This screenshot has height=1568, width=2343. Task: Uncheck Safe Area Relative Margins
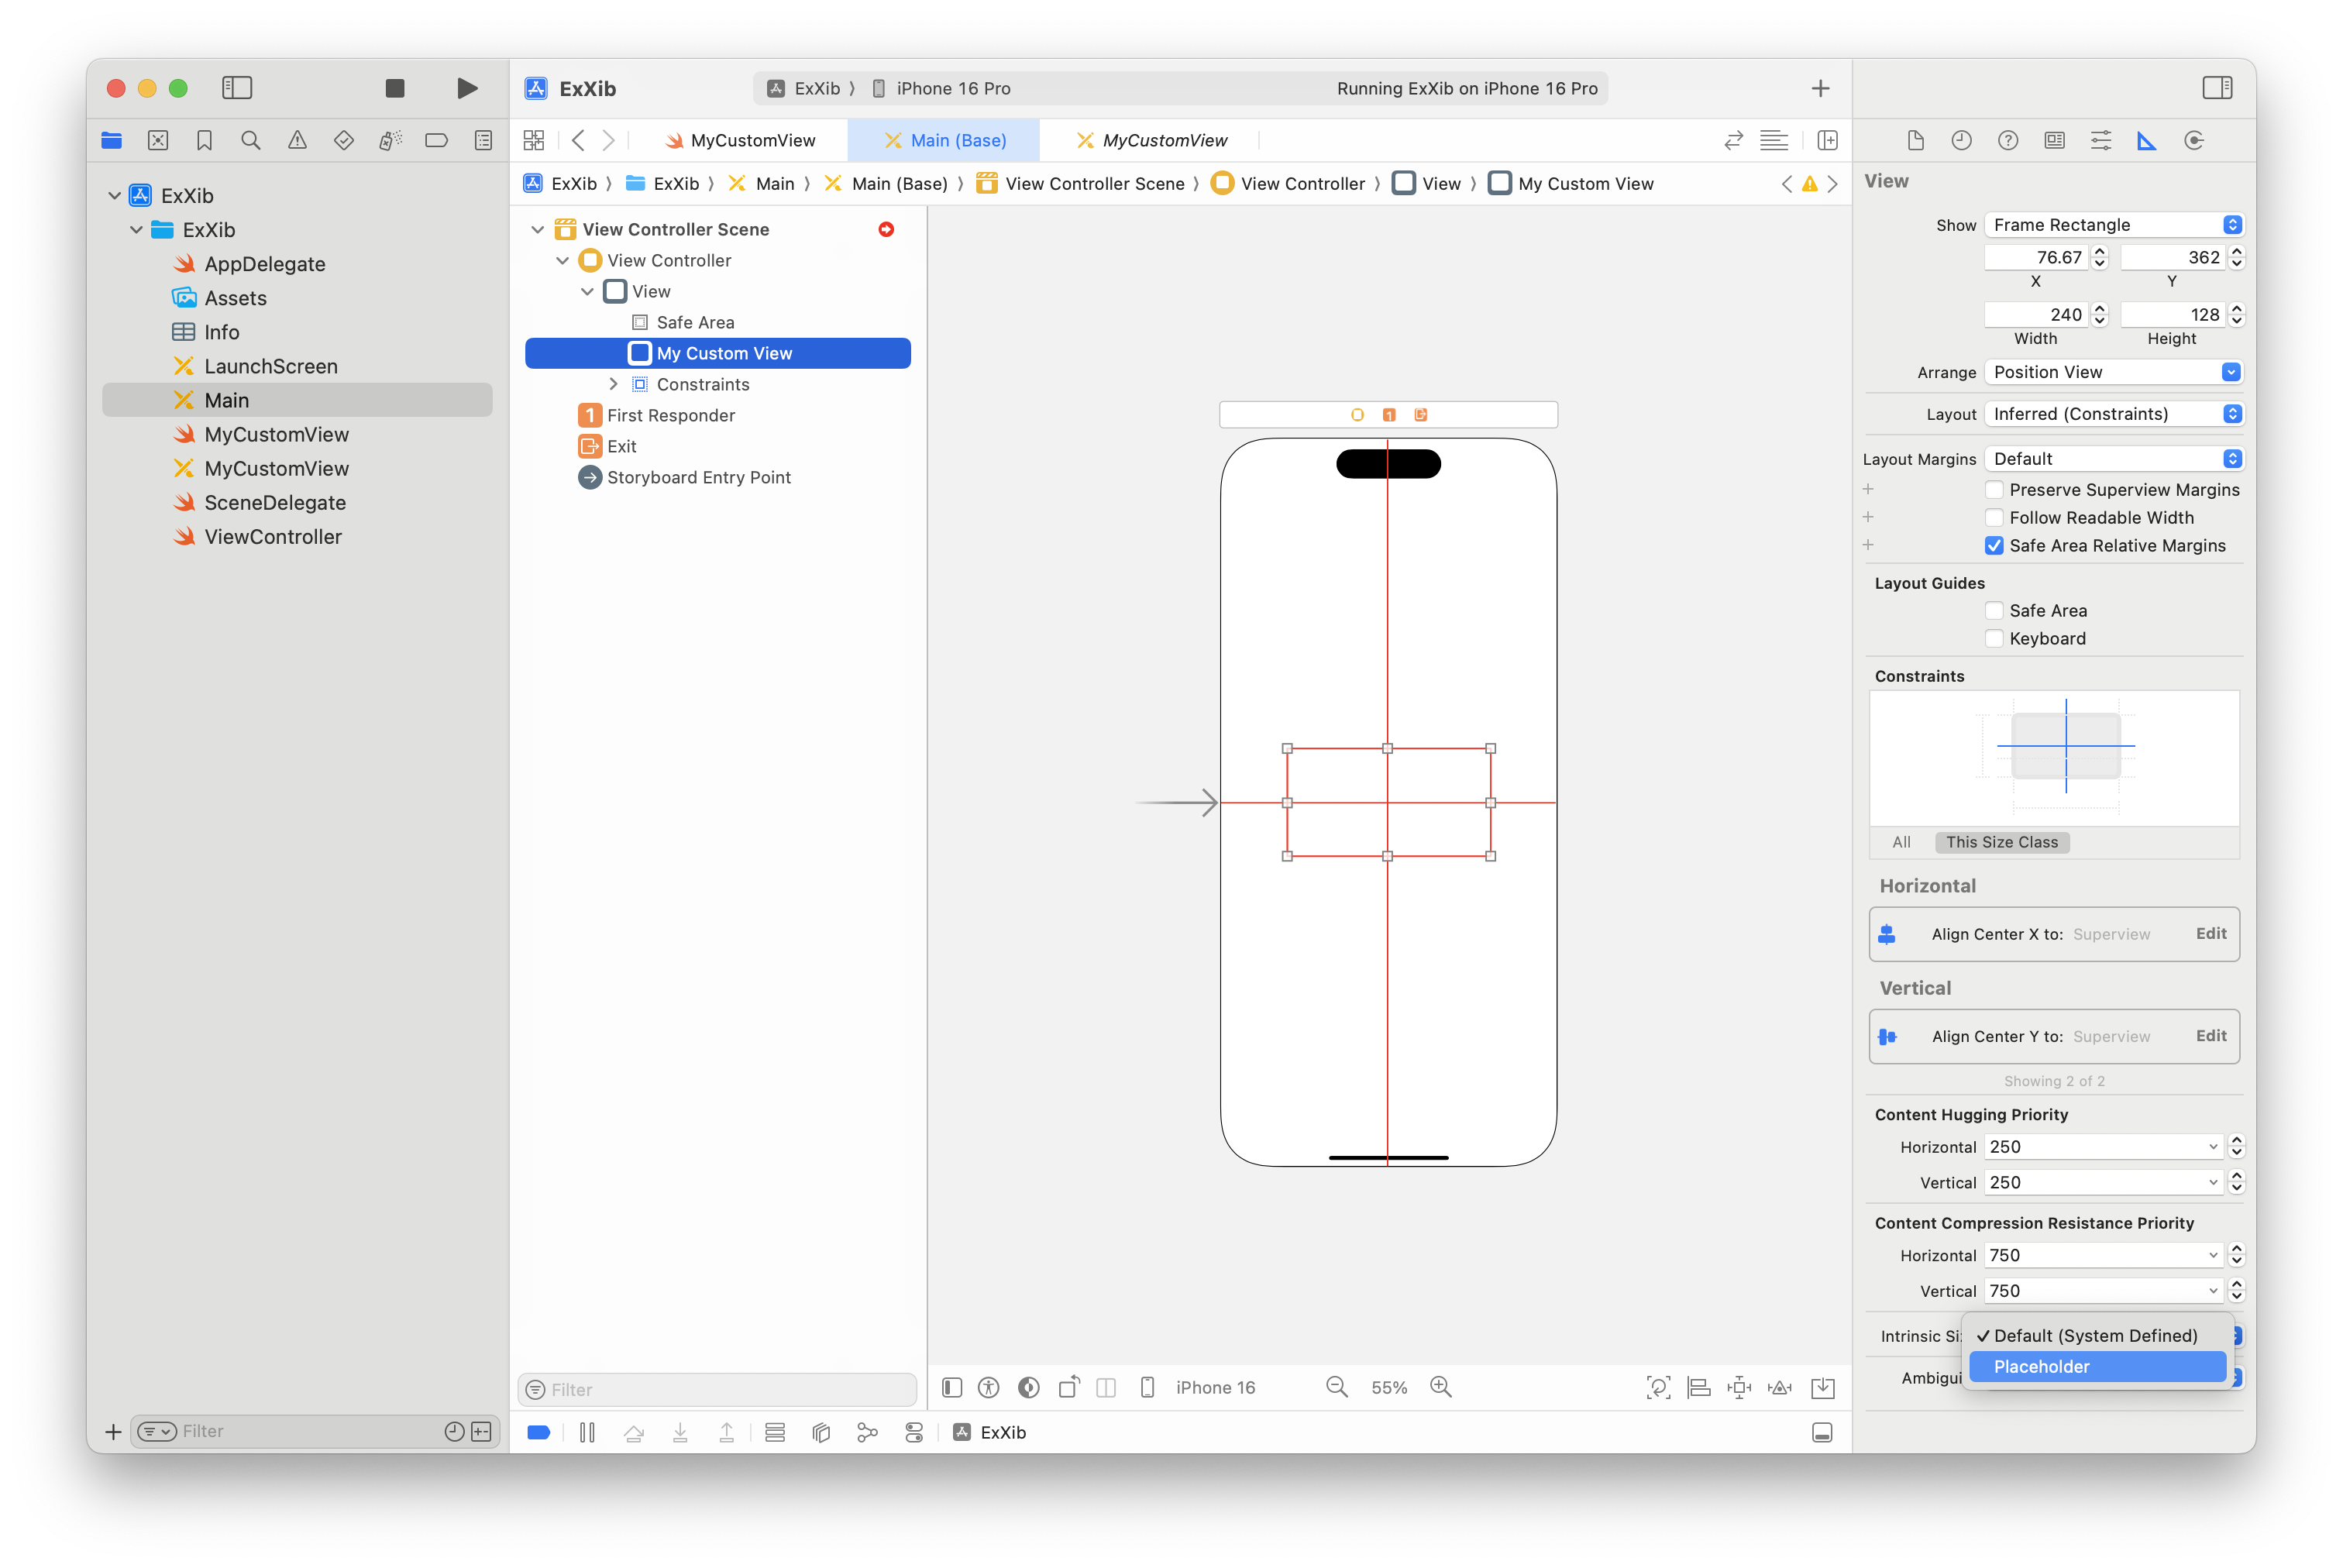[1994, 546]
